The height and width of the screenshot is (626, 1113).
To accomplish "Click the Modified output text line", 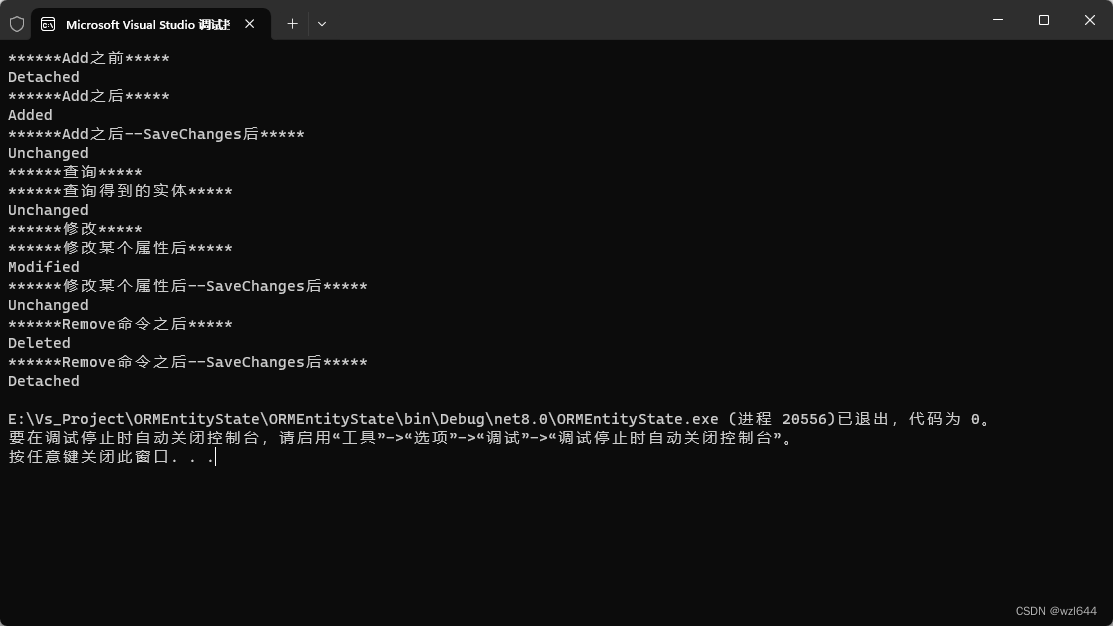I will click(43, 267).
